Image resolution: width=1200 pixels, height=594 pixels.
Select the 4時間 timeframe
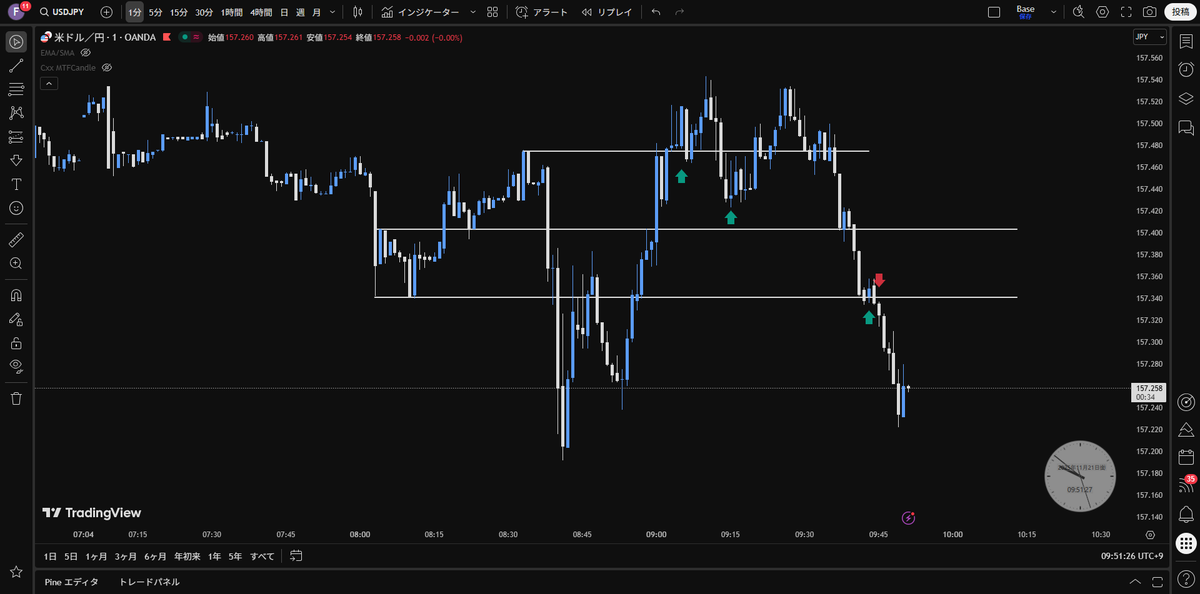tap(261, 12)
